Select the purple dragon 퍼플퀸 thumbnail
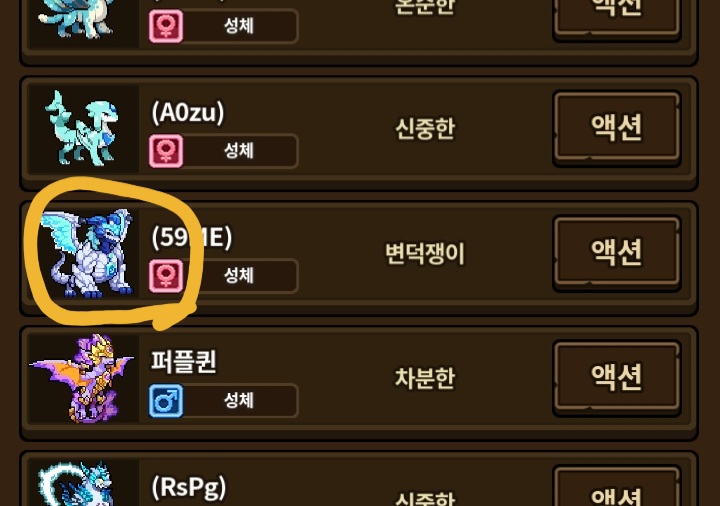 pos(83,378)
